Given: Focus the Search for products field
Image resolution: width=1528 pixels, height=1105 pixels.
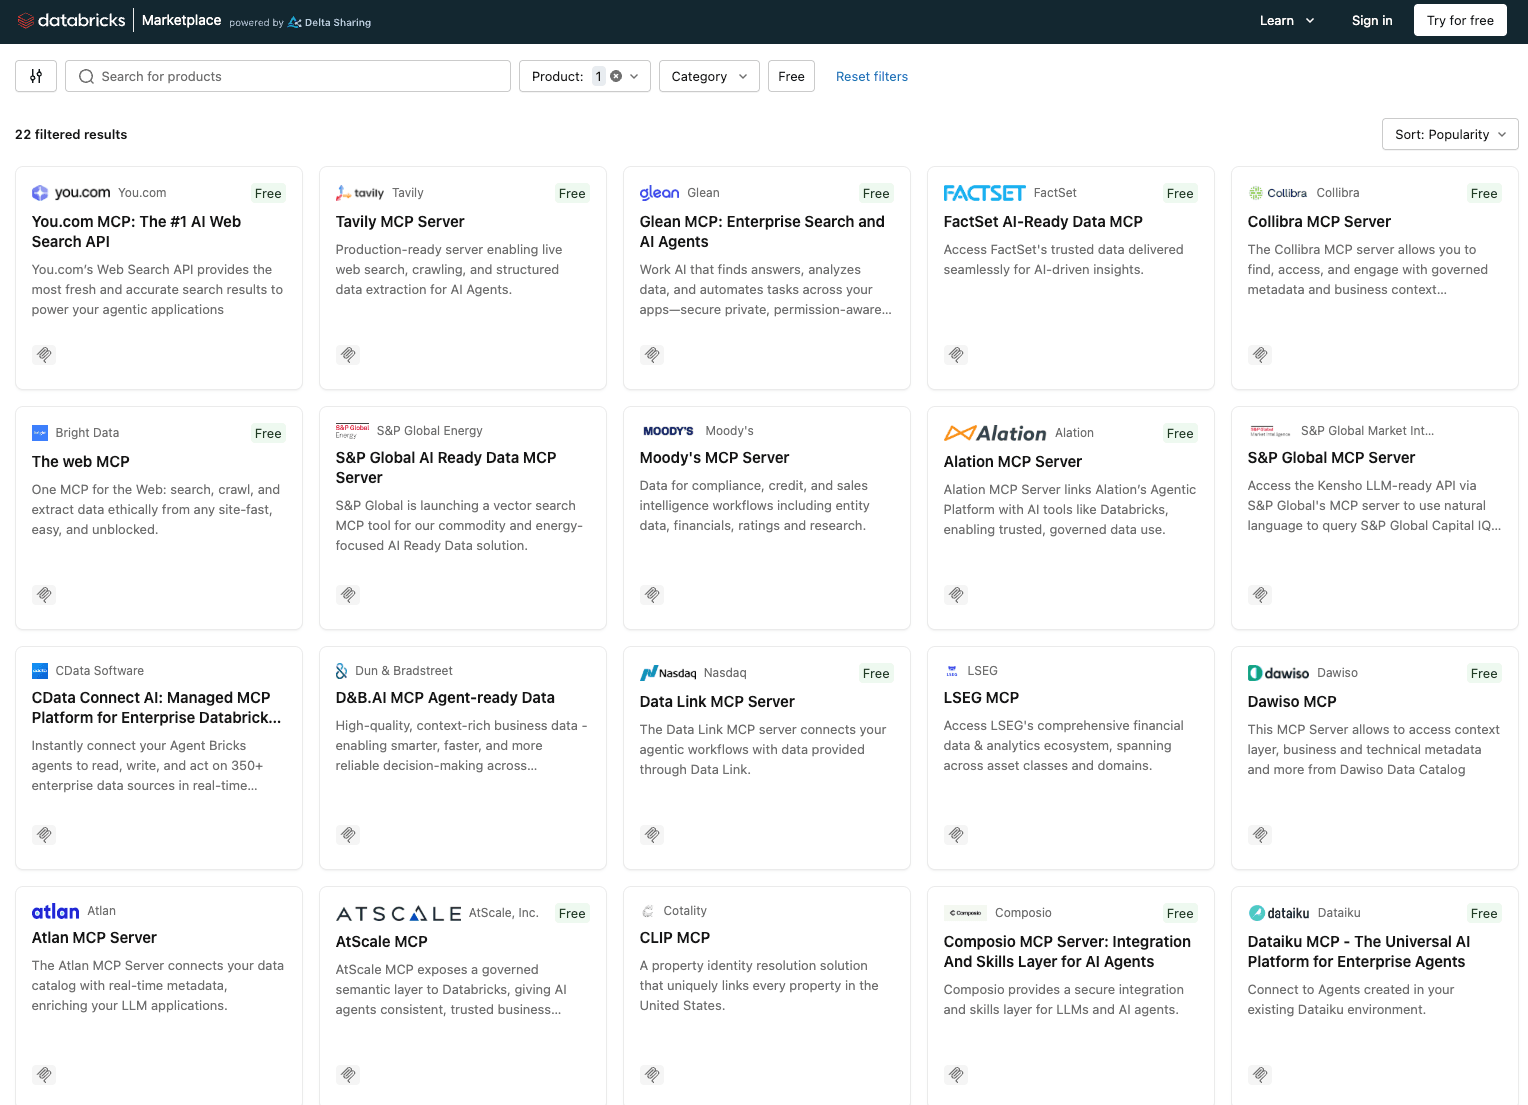Looking at the screenshot, I should pyautogui.click(x=288, y=76).
